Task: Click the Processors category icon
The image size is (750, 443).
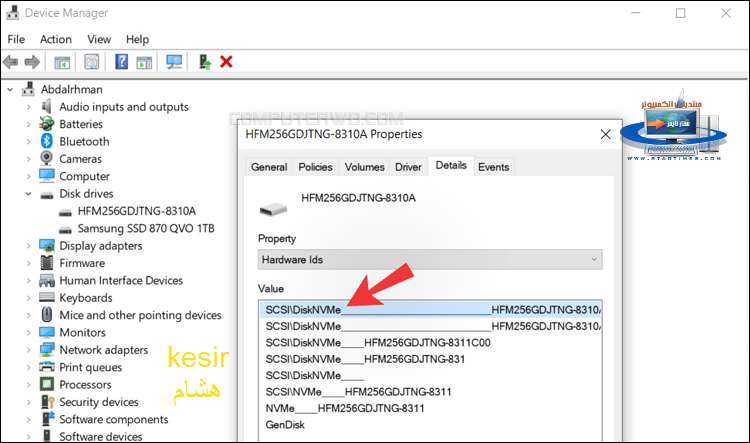Action: [47, 384]
